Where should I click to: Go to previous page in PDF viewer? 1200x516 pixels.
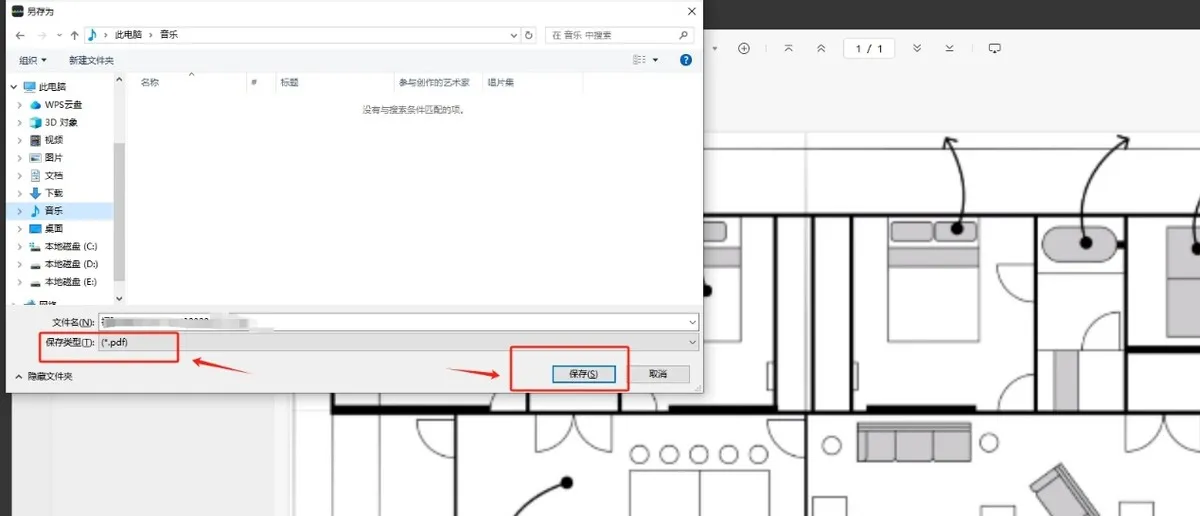[x=821, y=48]
